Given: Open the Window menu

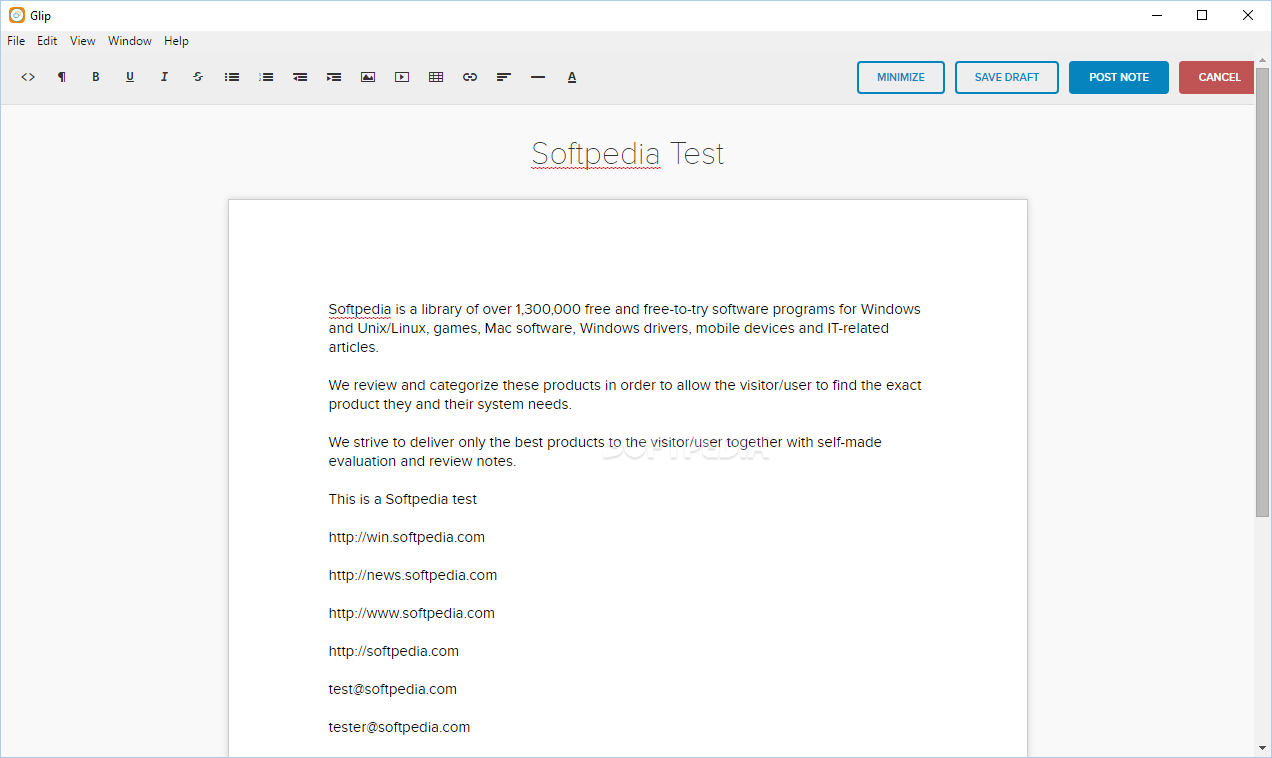Looking at the screenshot, I should 130,41.
